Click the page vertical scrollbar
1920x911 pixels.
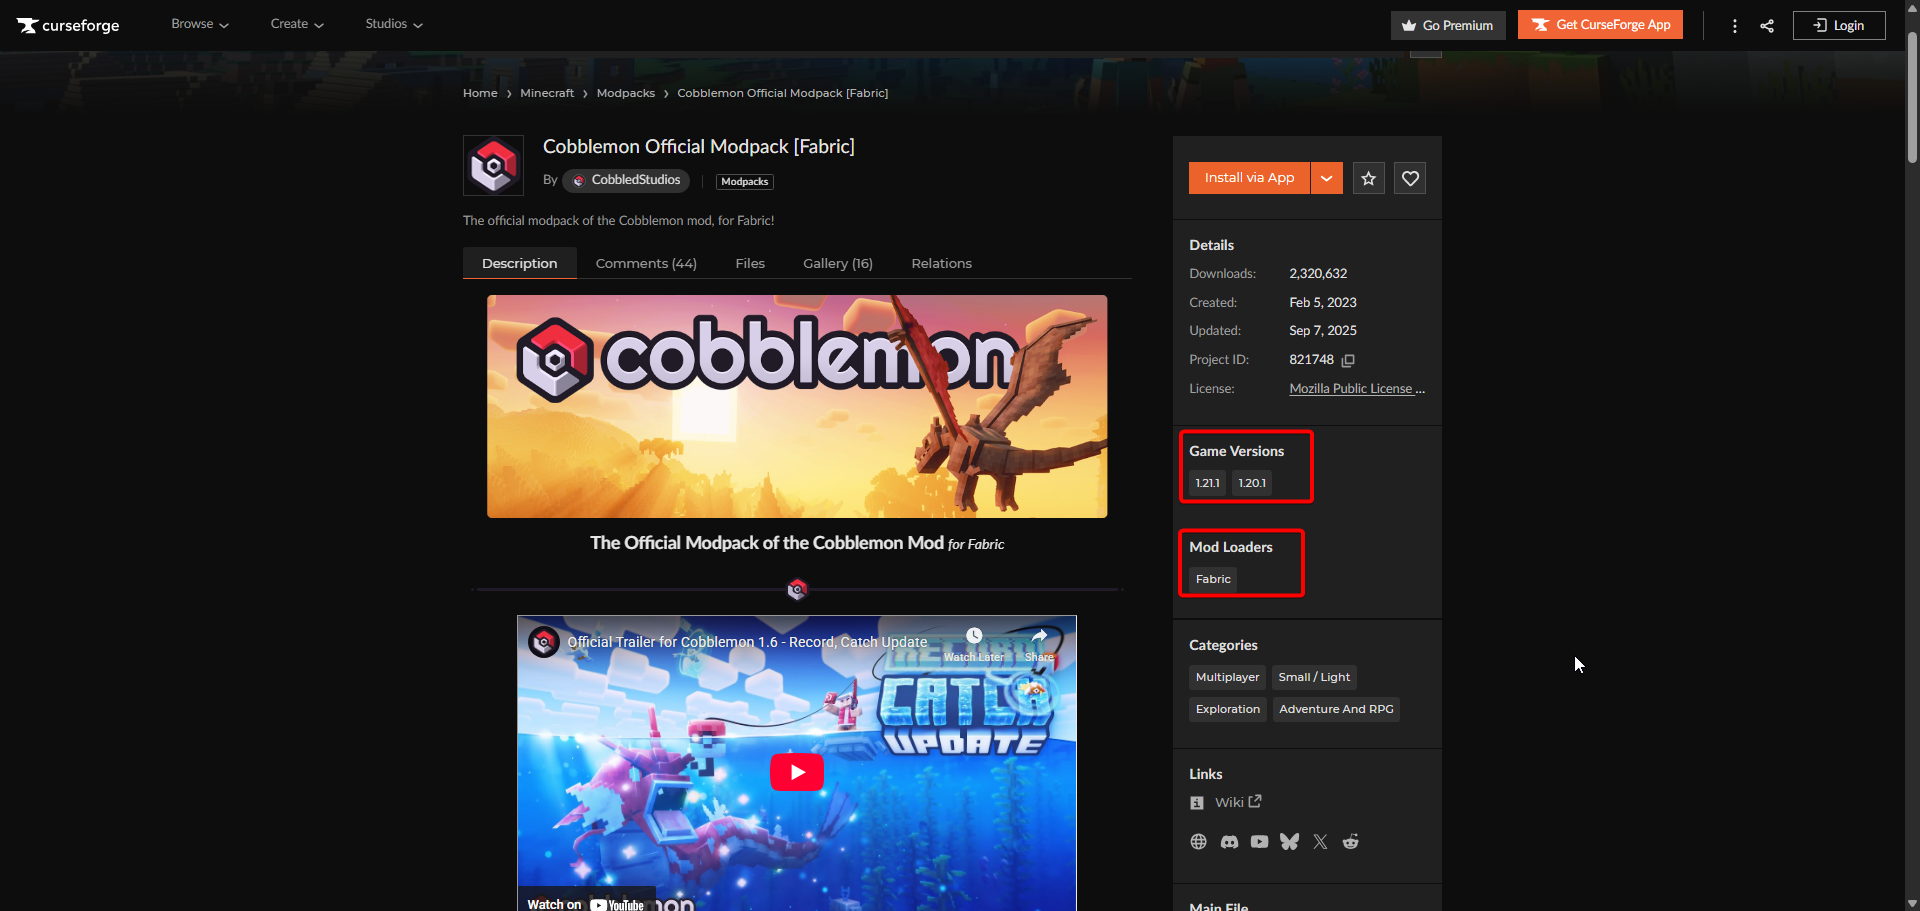tap(1912, 100)
